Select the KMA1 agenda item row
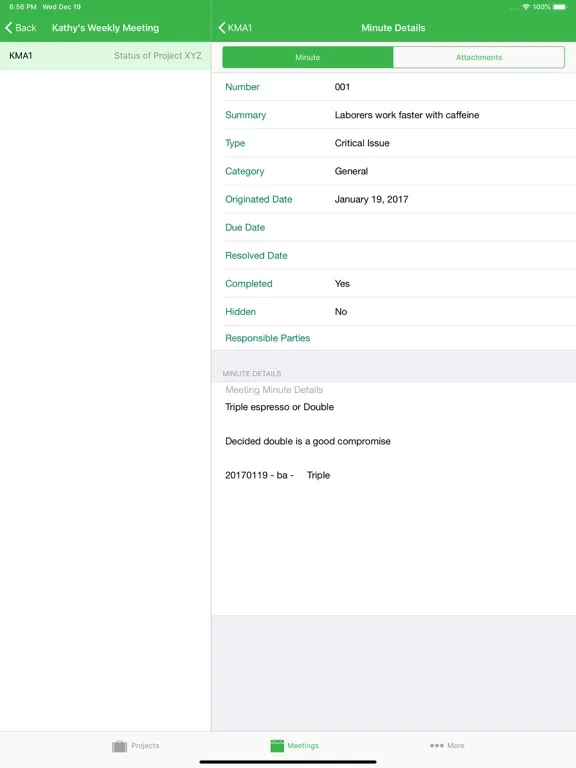576x768 pixels. click(x=105, y=55)
